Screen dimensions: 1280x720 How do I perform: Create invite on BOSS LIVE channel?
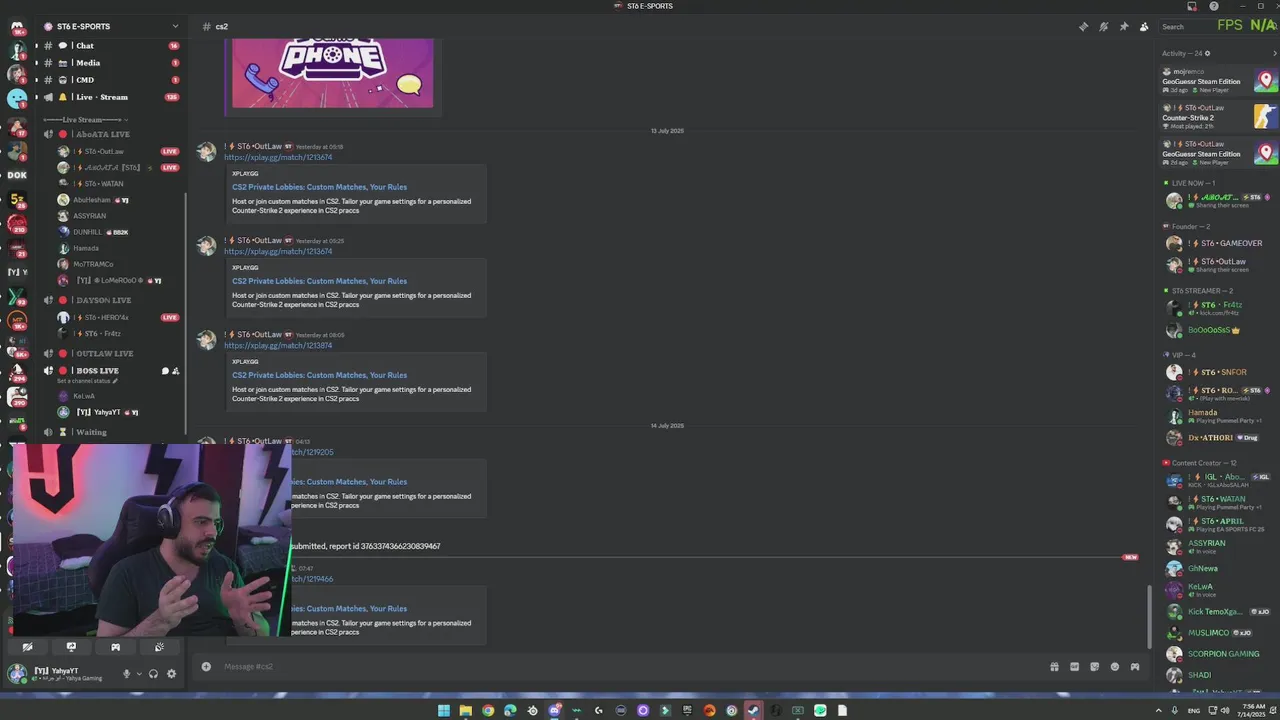coord(176,371)
